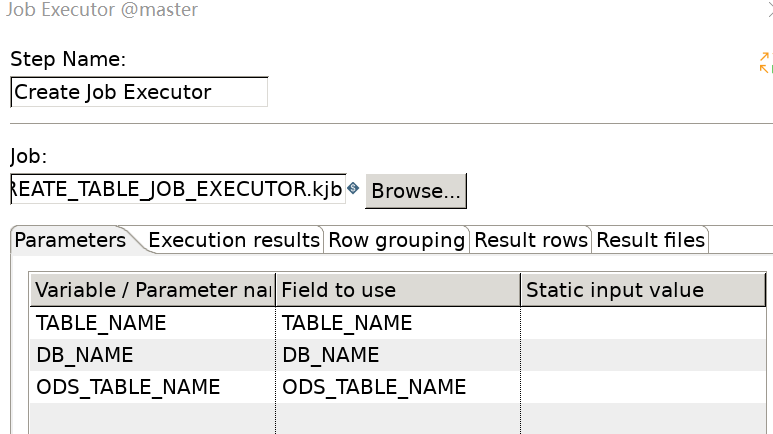
Task: Select the Row grouping tab
Action: coord(397,240)
